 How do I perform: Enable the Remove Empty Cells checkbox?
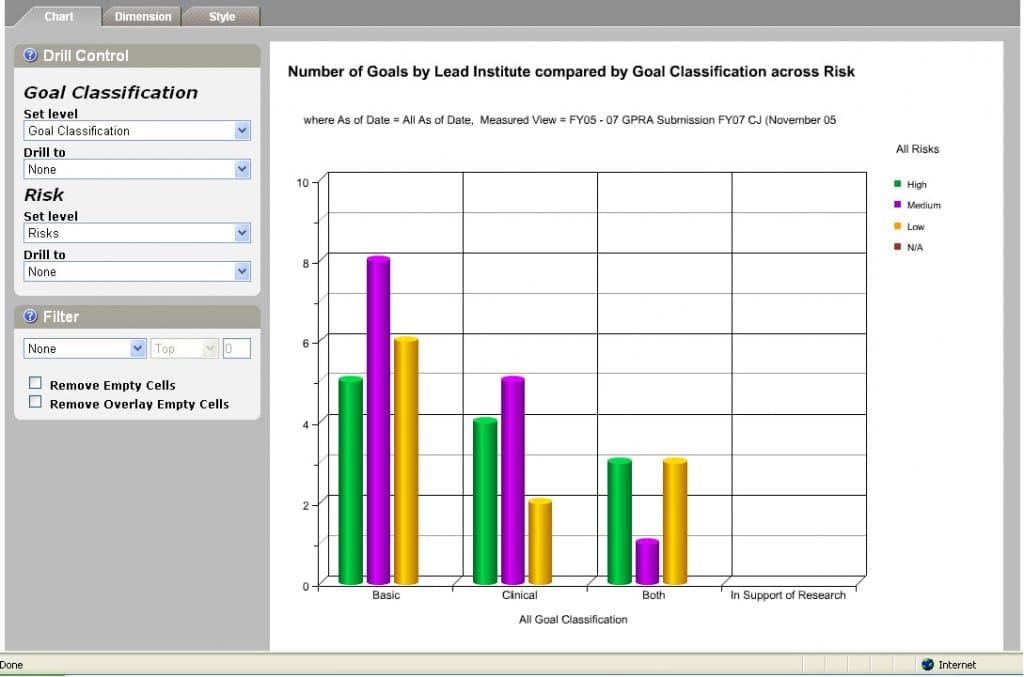pos(35,384)
